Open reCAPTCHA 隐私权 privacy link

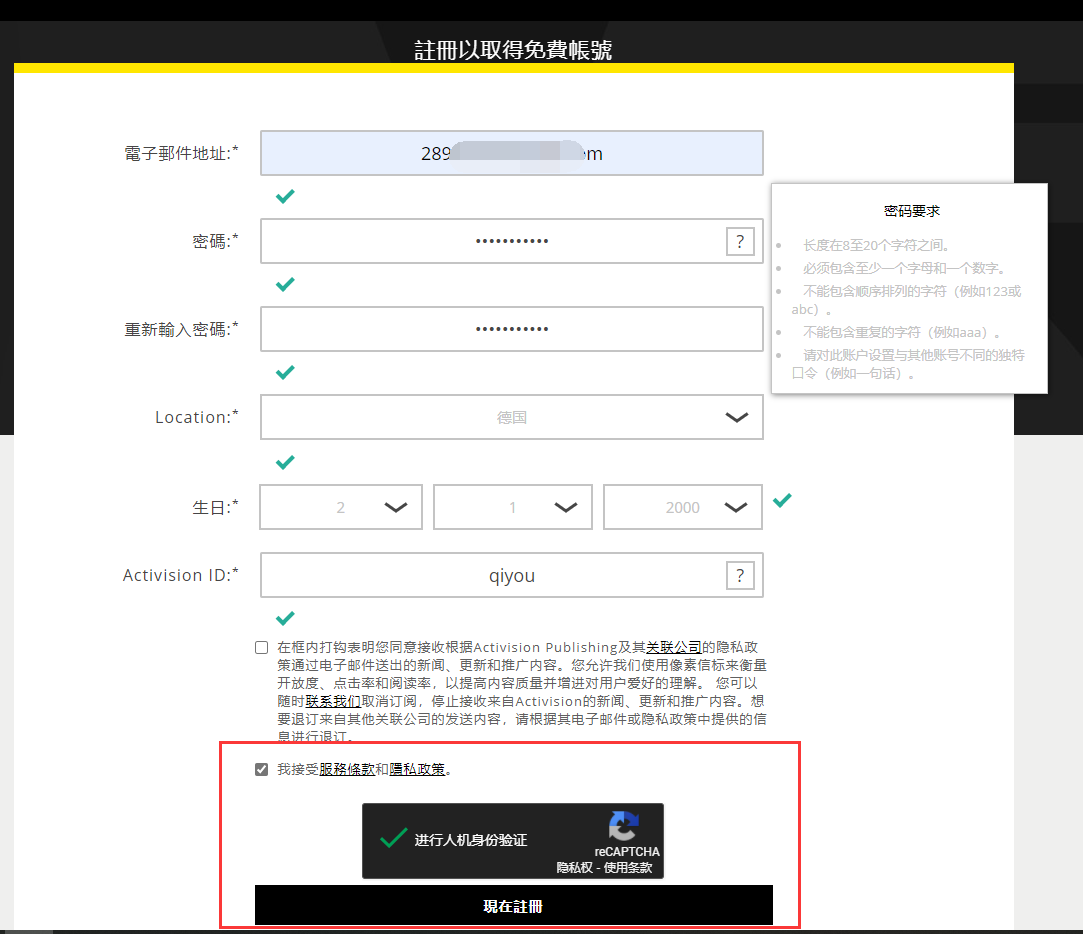point(575,868)
